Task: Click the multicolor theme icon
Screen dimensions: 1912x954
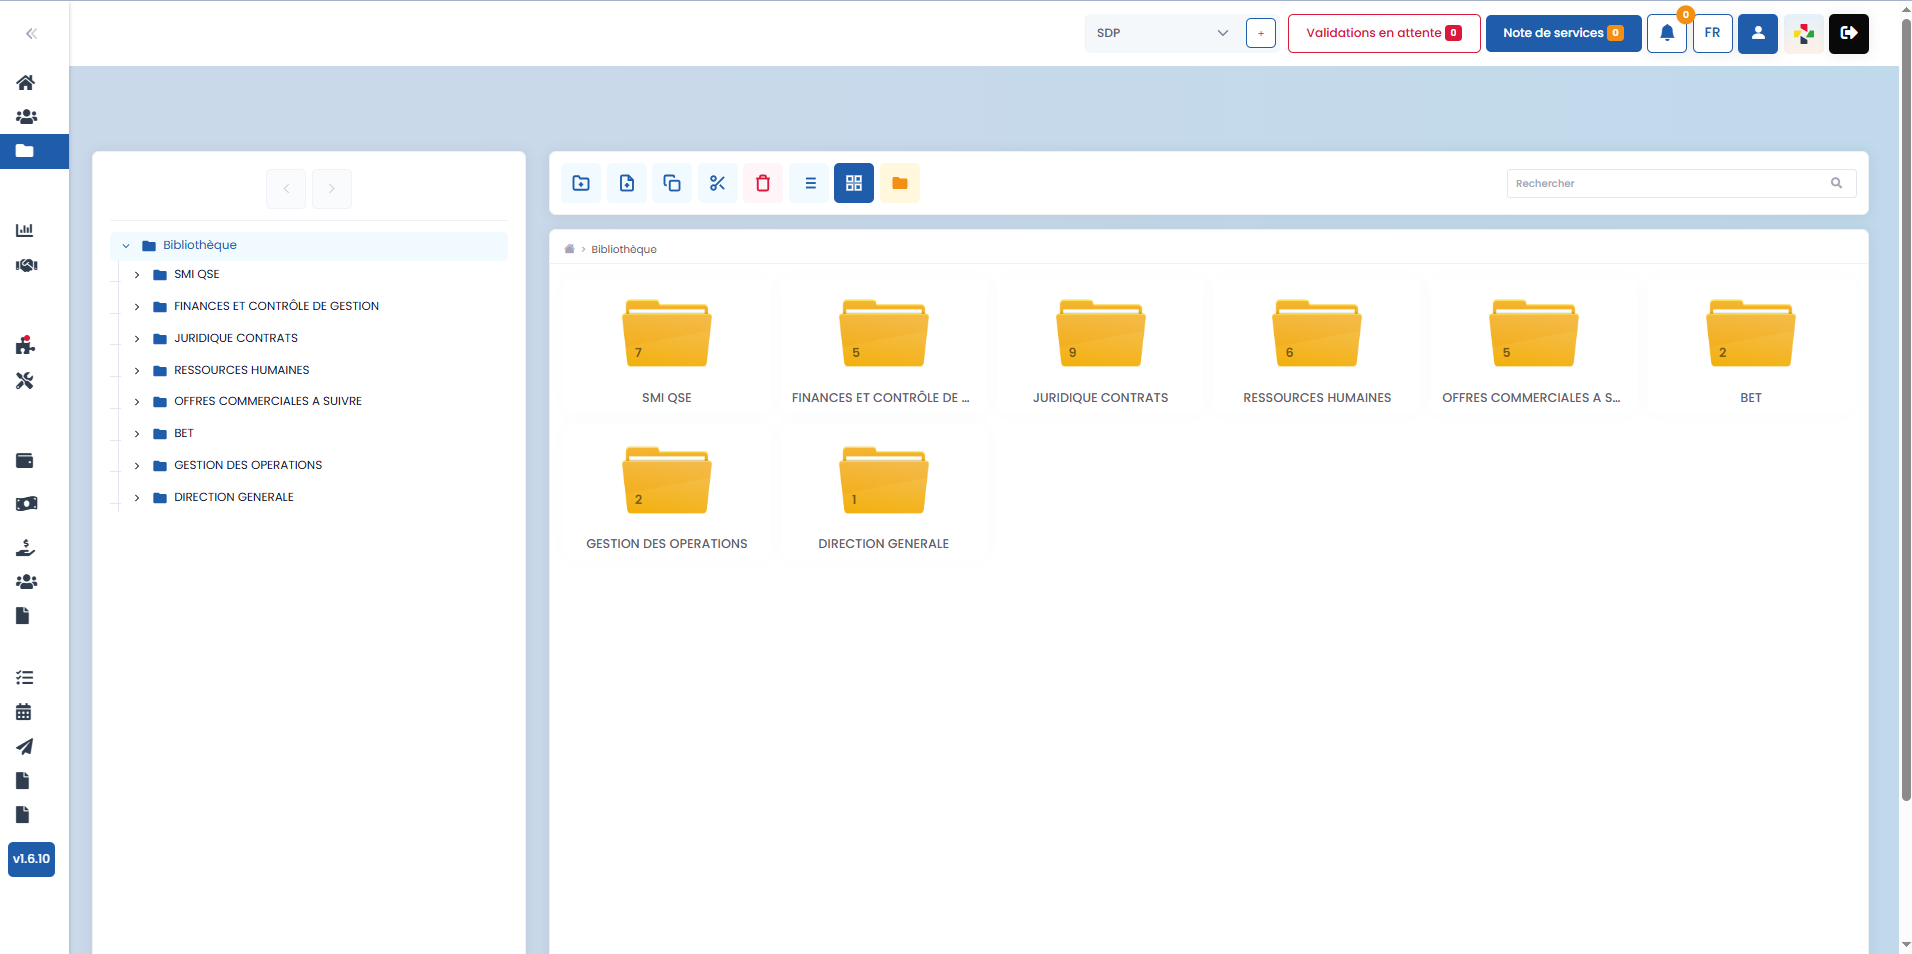Action: 1803,34
